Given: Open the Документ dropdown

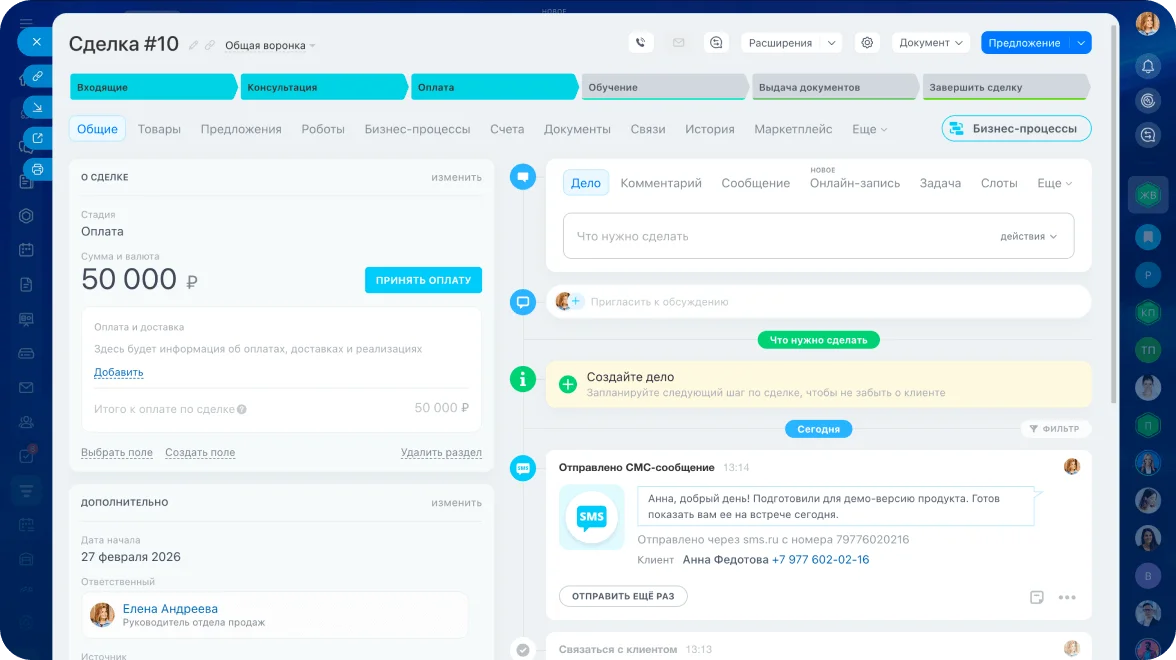Looking at the screenshot, I should (930, 43).
